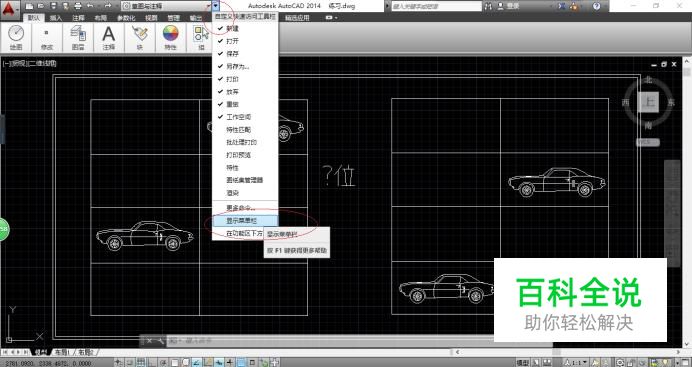Open the 图层 (Layers) ribbon panel
Screen dimensions: 692x367
(x=78, y=37)
